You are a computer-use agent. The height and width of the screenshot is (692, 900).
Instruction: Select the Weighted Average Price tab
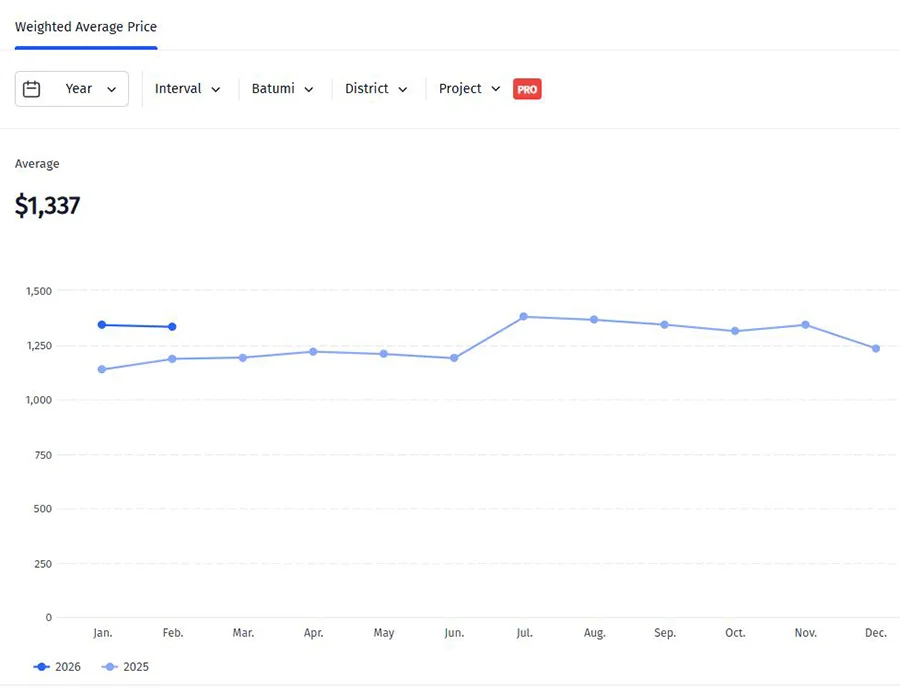[x=86, y=27]
